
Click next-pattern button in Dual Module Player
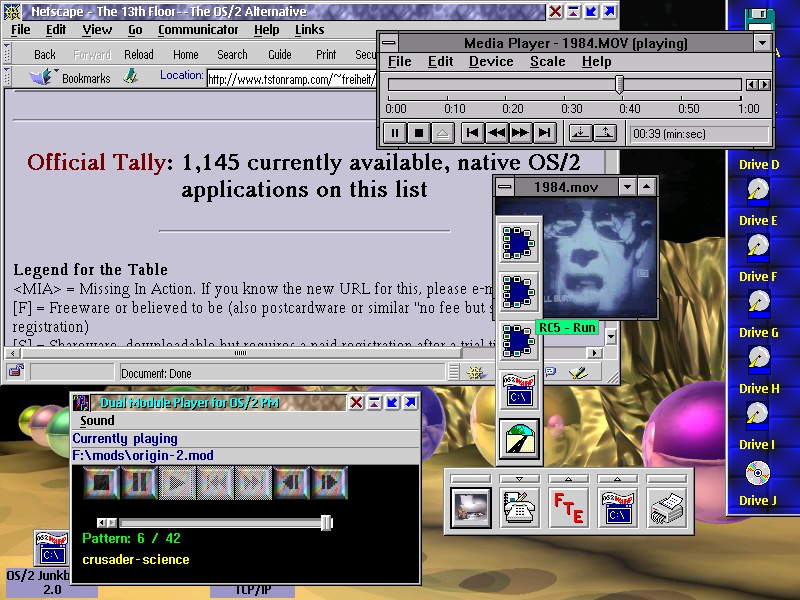pos(253,483)
